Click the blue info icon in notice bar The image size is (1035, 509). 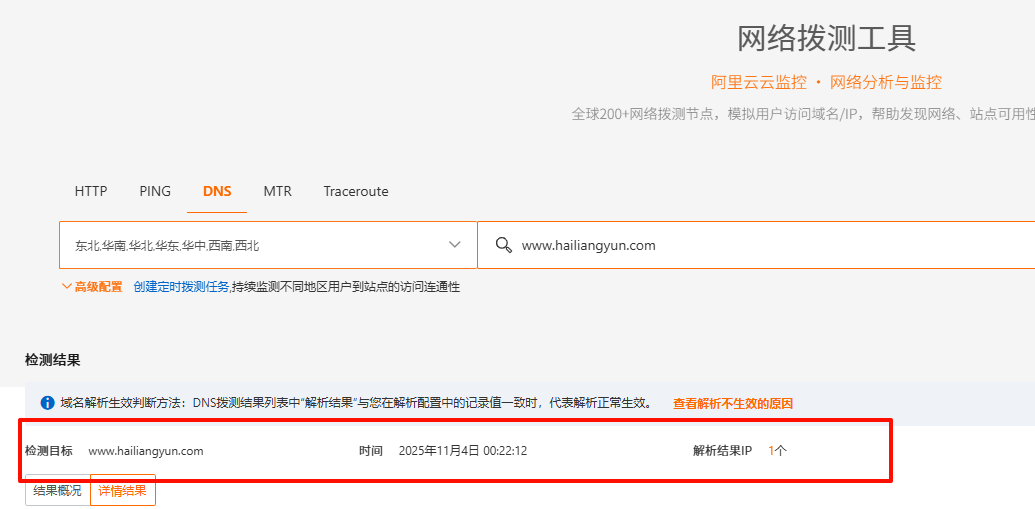pyautogui.click(x=47, y=403)
